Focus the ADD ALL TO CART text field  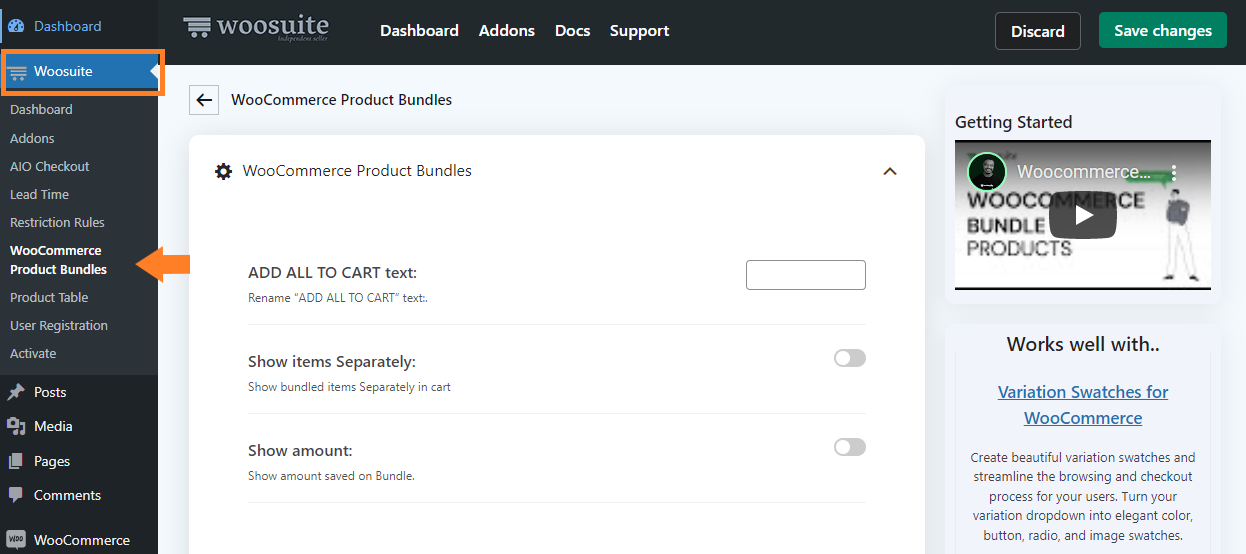[x=806, y=275]
